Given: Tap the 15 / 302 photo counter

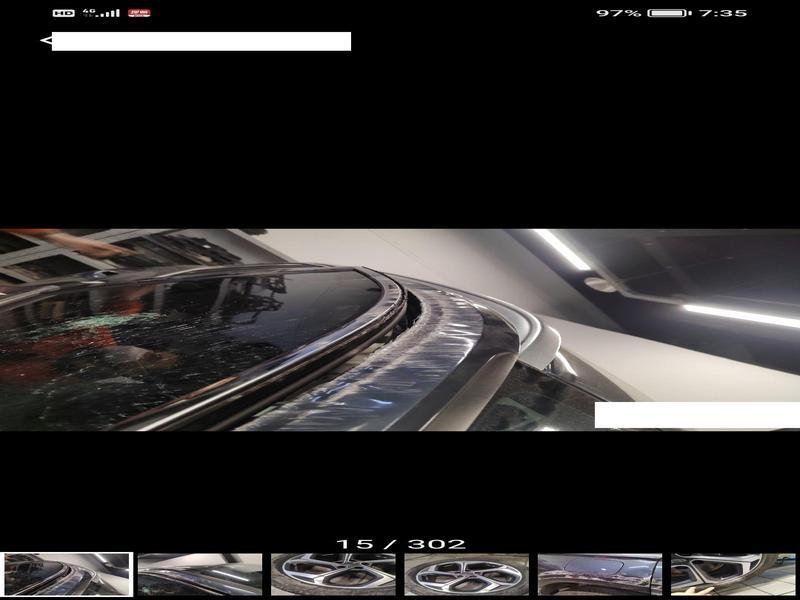Looking at the screenshot, I should (400, 544).
